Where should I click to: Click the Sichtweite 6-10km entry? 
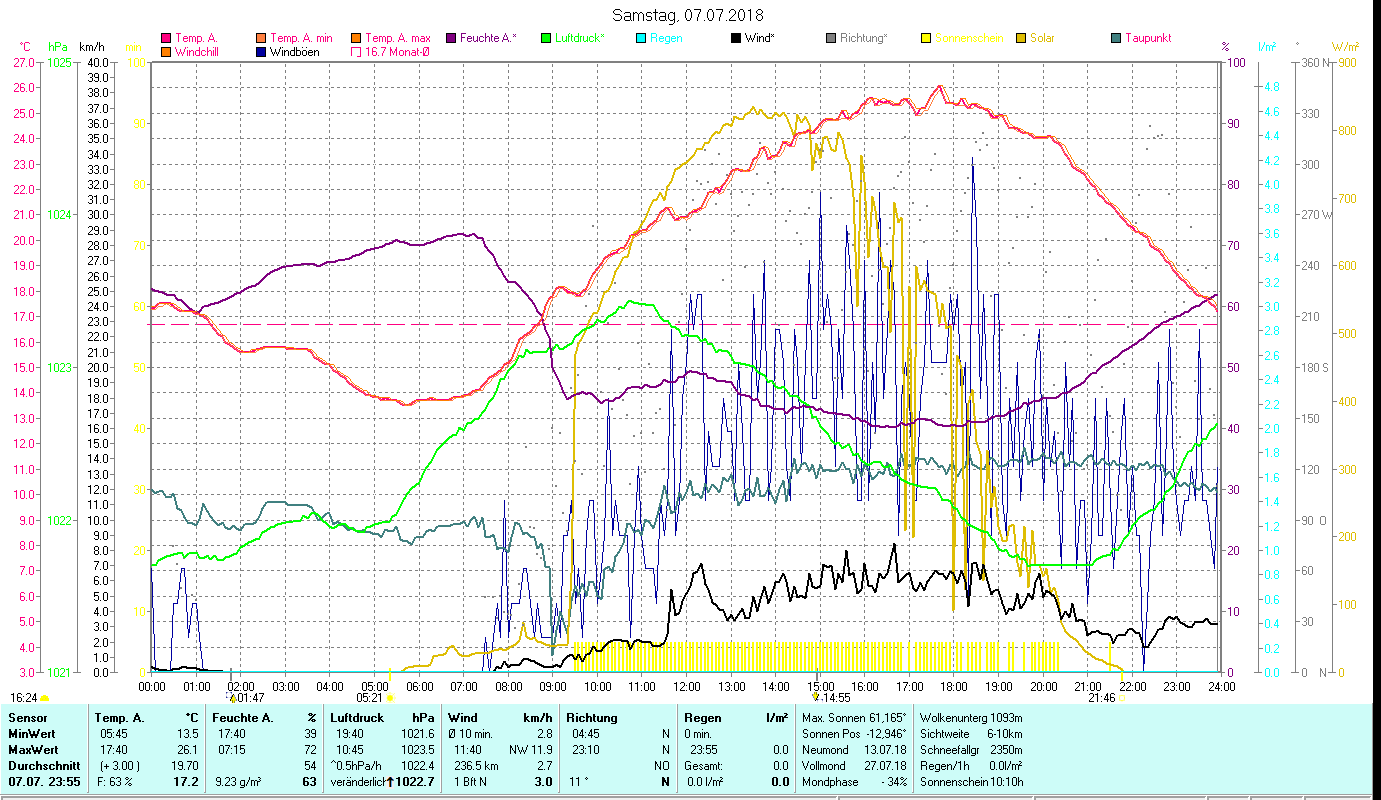click(x=971, y=734)
